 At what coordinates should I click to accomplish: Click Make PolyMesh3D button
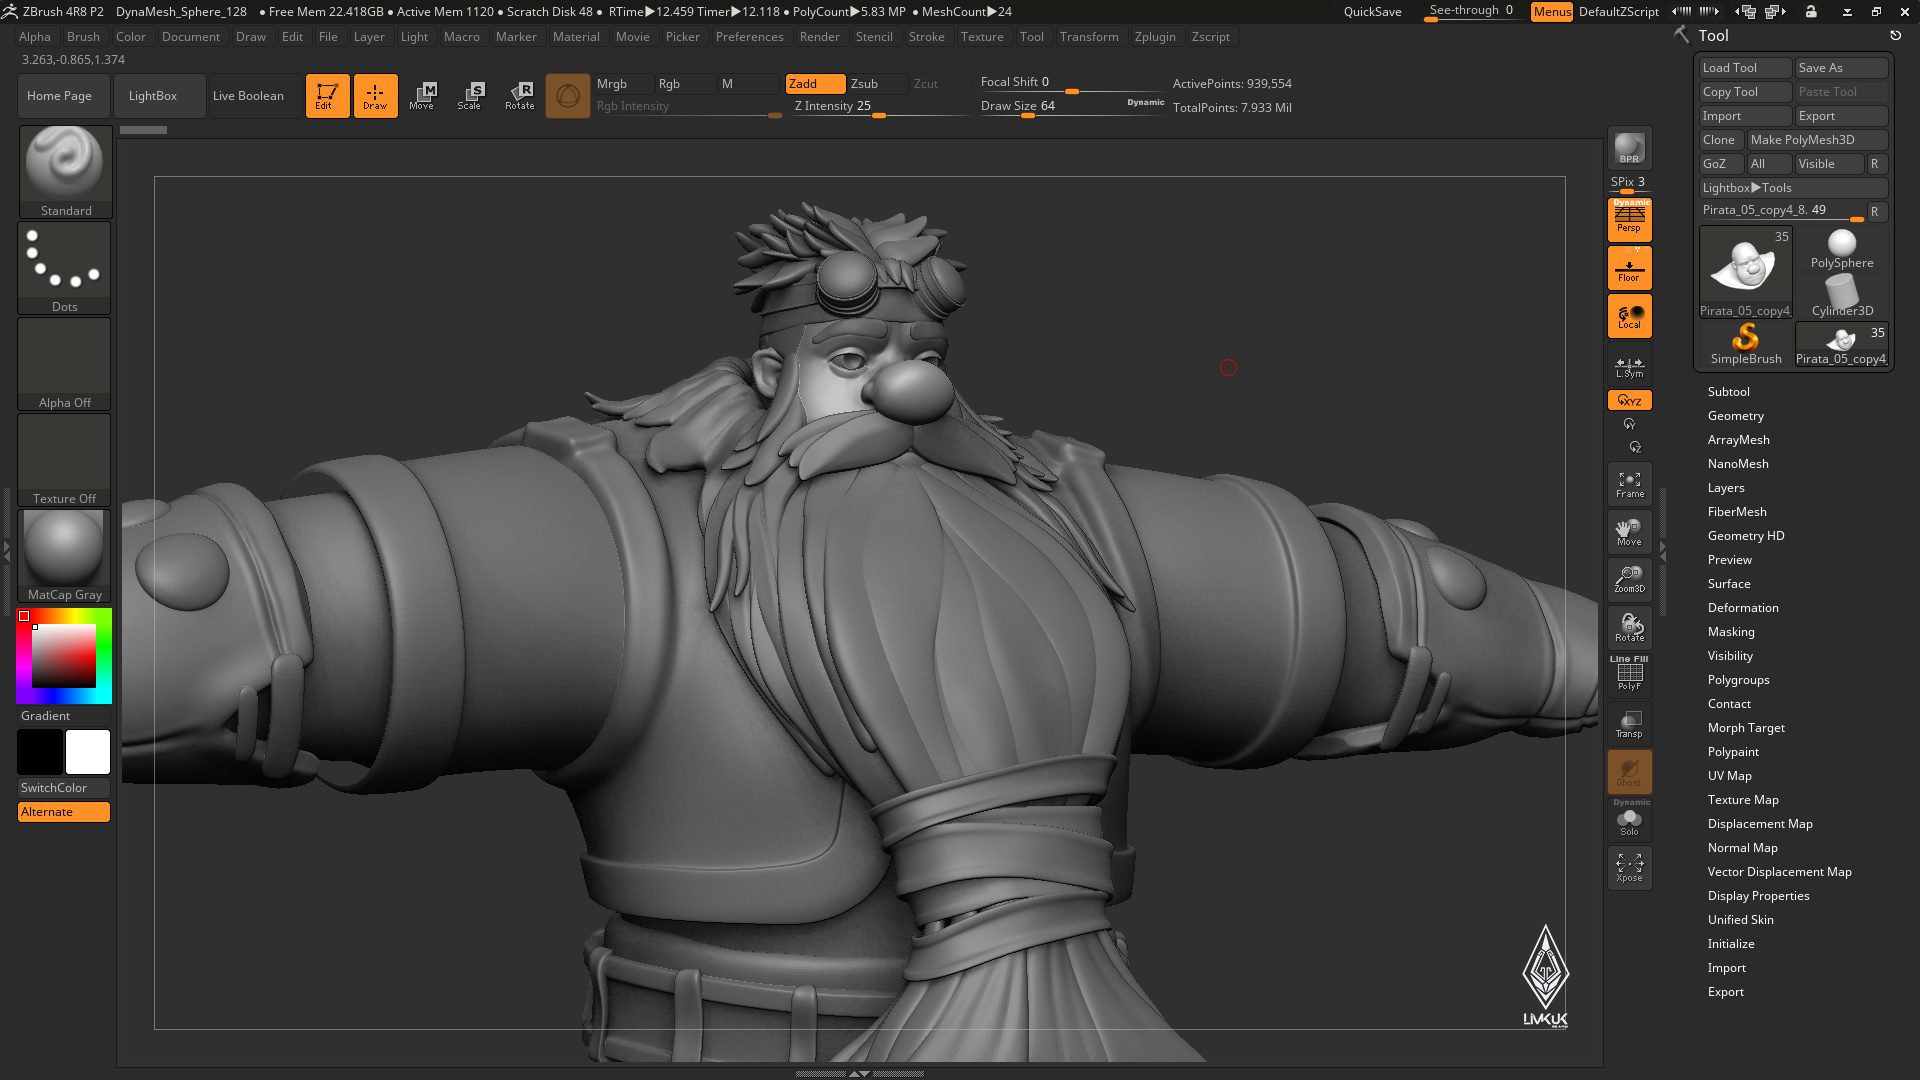pos(1817,140)
